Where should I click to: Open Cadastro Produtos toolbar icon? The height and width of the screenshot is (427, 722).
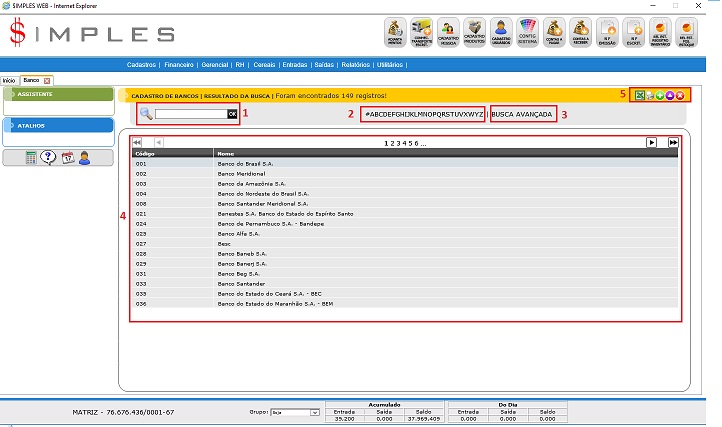[476, 32]
